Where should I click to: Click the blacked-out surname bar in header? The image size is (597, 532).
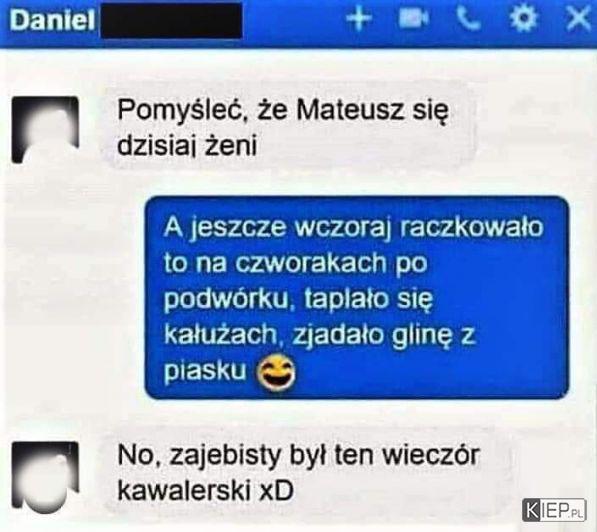pos(171,21)
